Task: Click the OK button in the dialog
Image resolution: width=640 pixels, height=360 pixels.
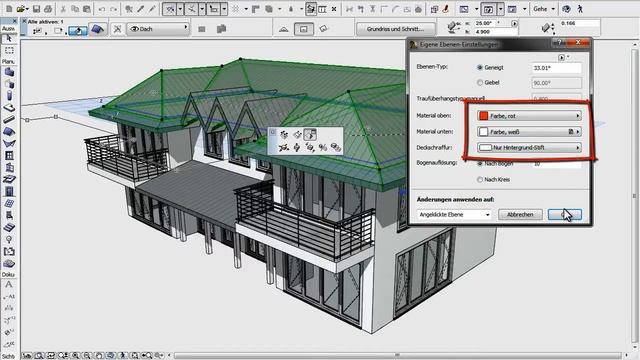Action: coord(565,214)
